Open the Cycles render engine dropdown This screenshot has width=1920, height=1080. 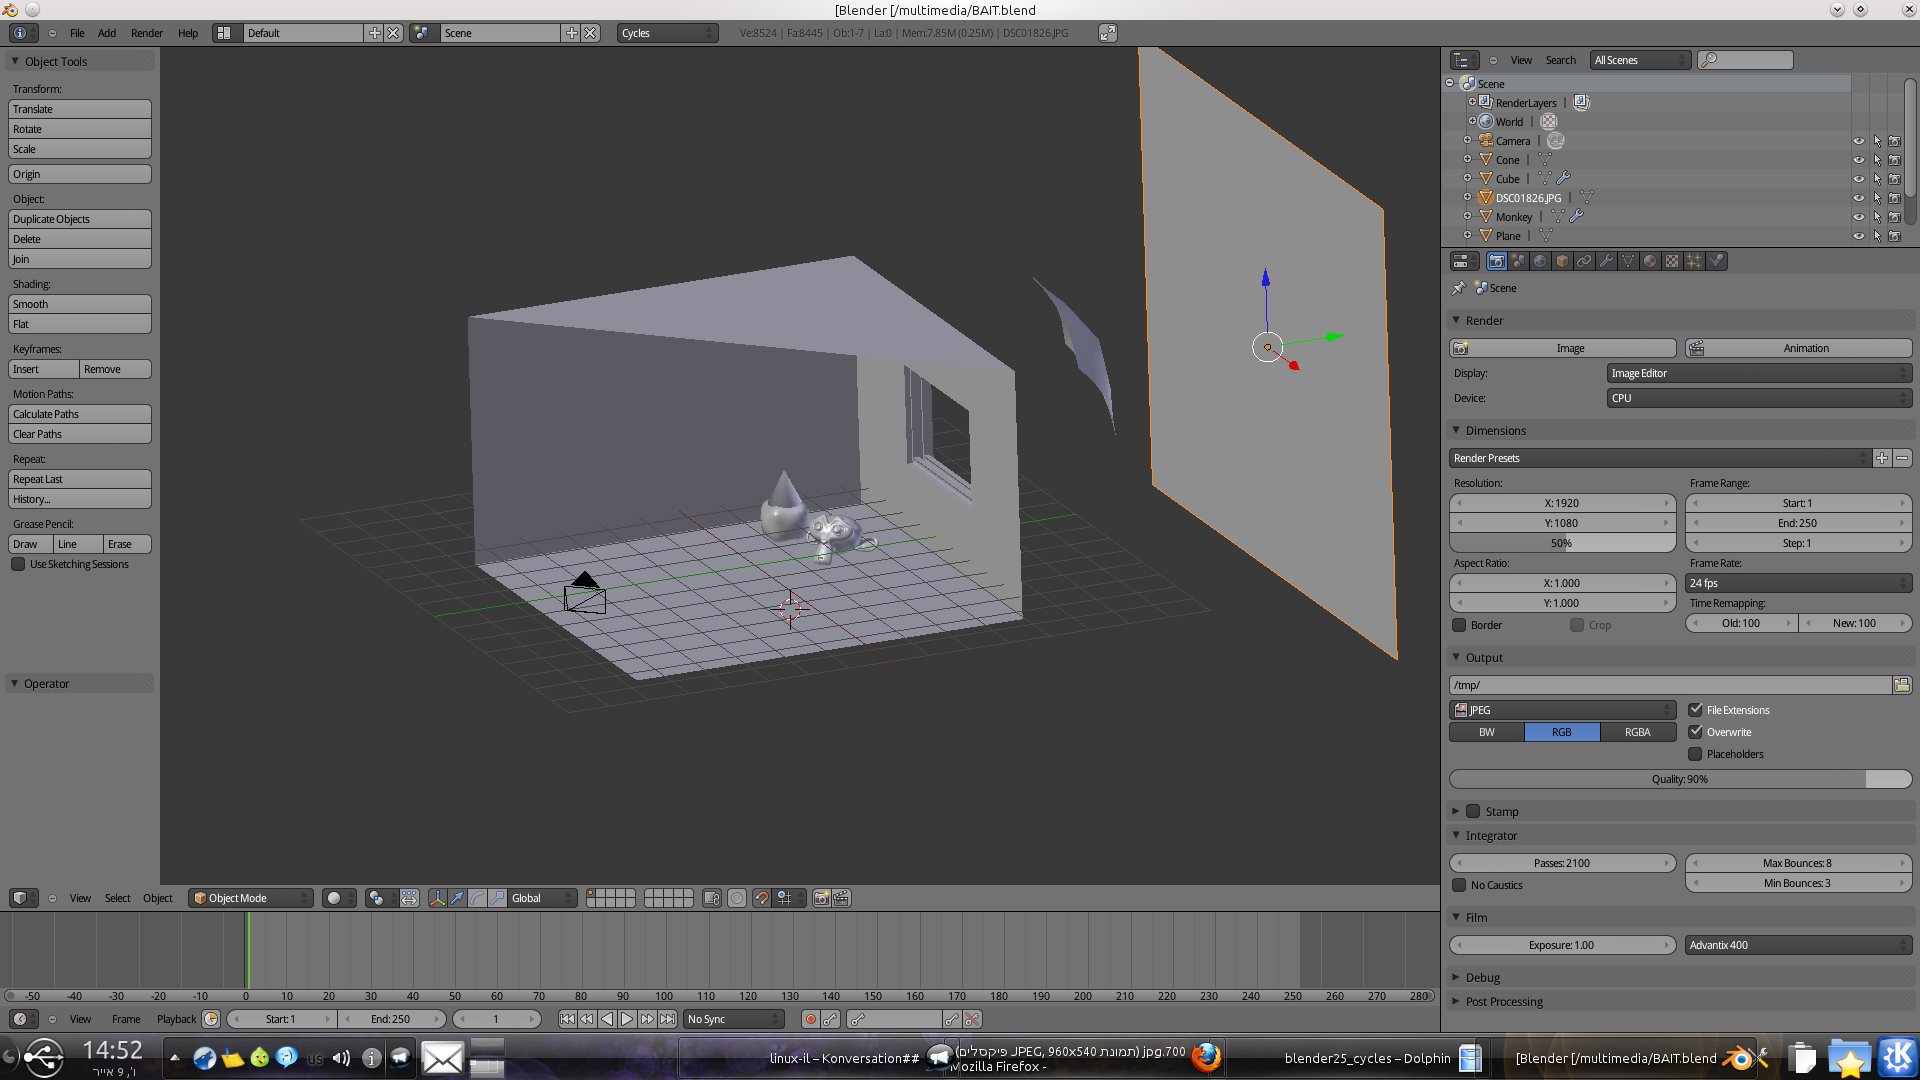click(667, 33)
